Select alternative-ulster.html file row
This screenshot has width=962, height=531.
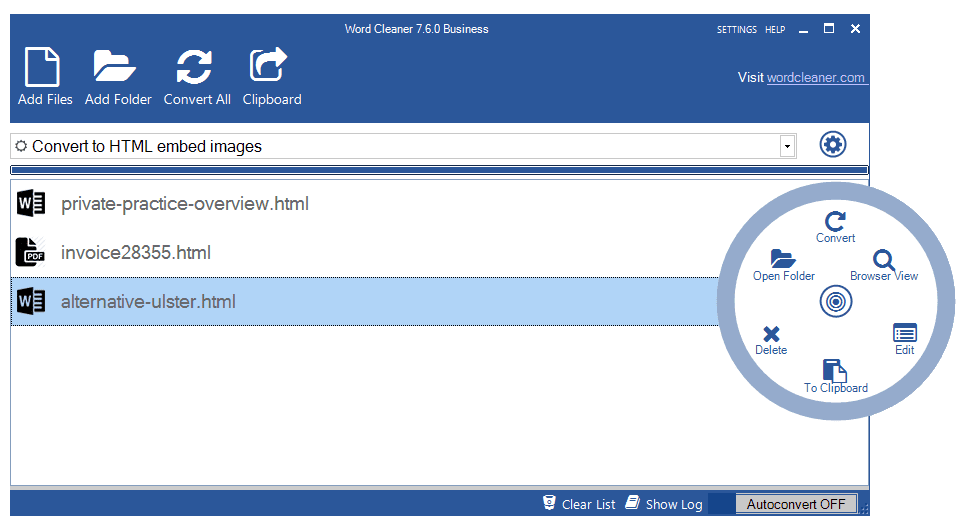pos(365,301)
